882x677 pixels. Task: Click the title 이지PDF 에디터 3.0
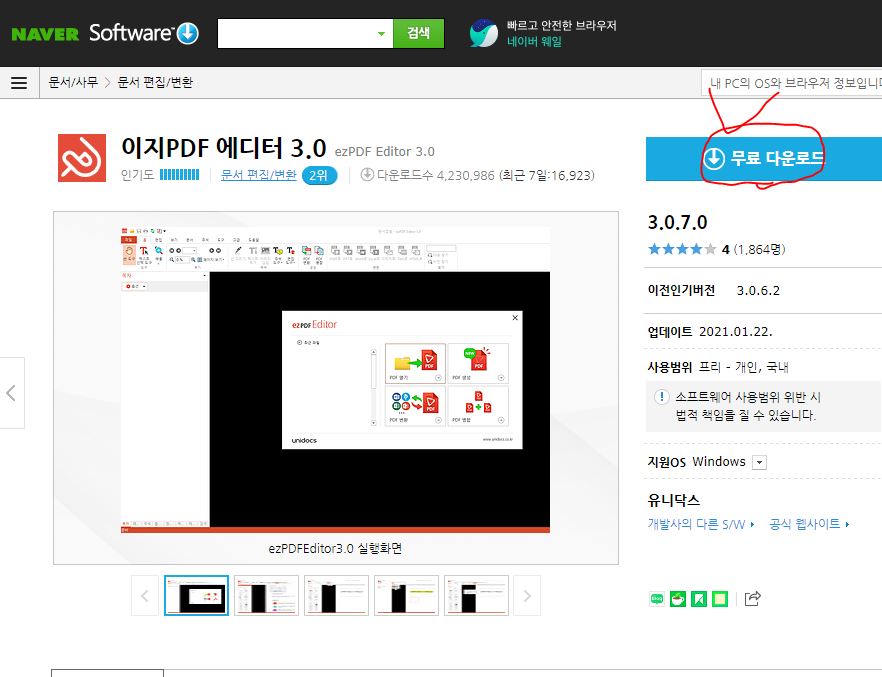pos(223,148)
